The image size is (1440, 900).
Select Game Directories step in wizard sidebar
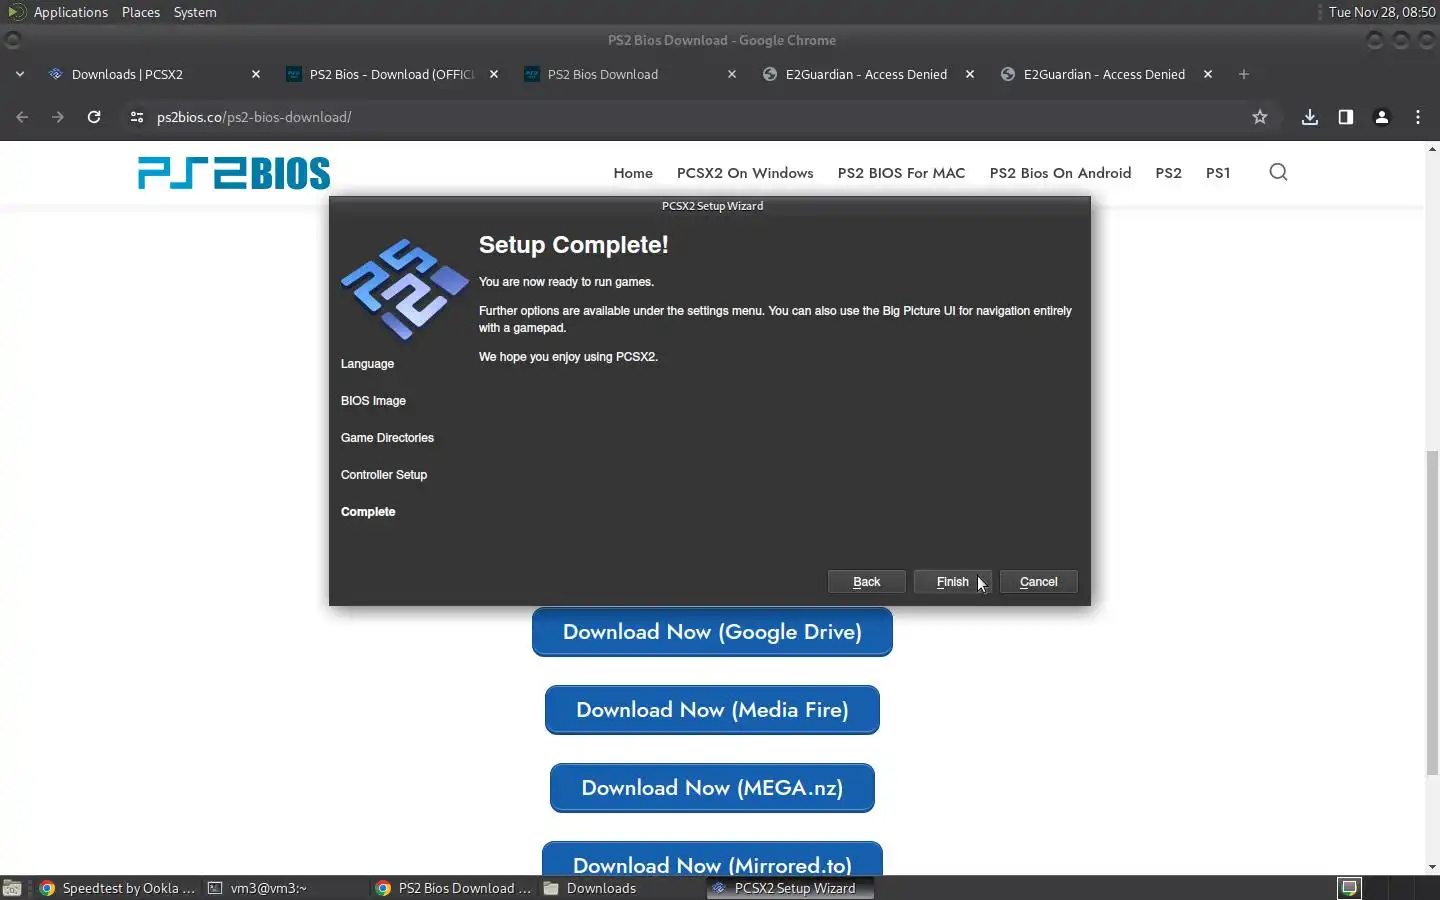click(x=387, y=438)
